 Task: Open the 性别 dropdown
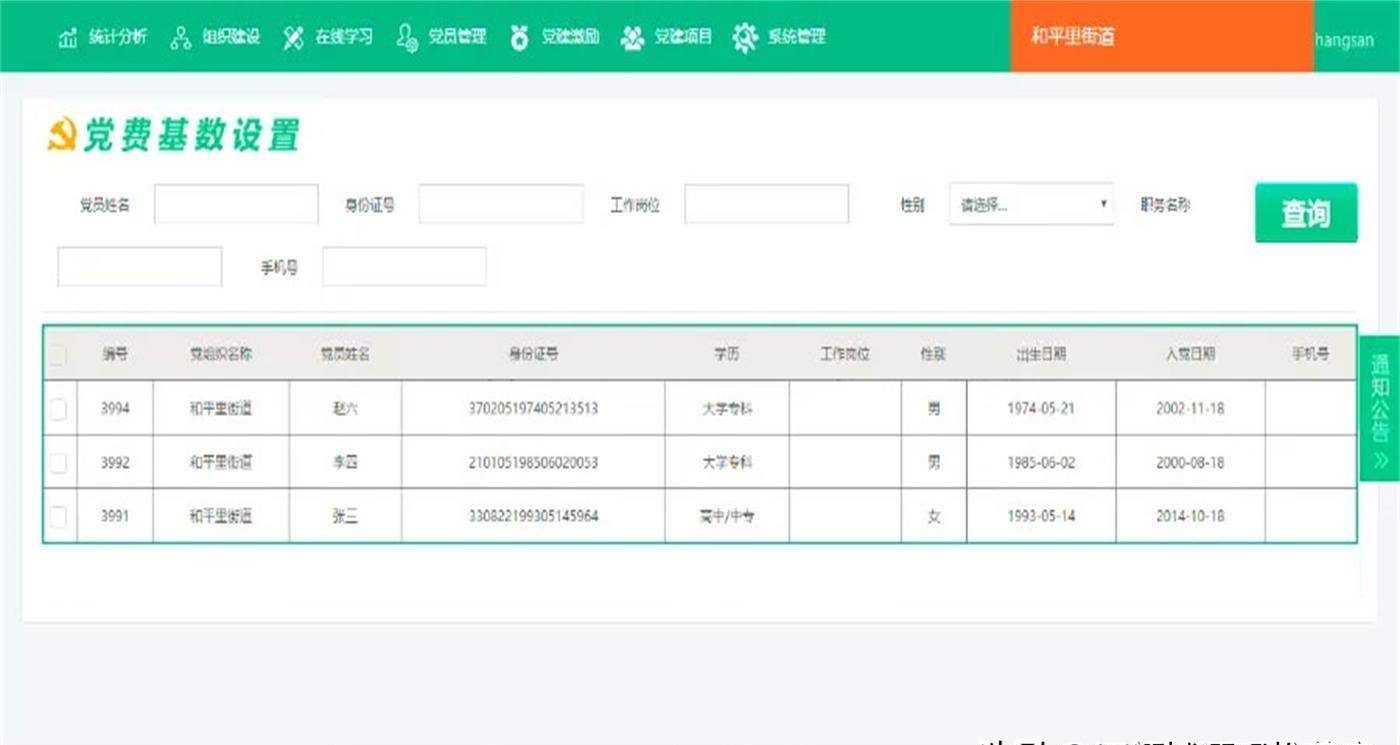coord(1031,204)
